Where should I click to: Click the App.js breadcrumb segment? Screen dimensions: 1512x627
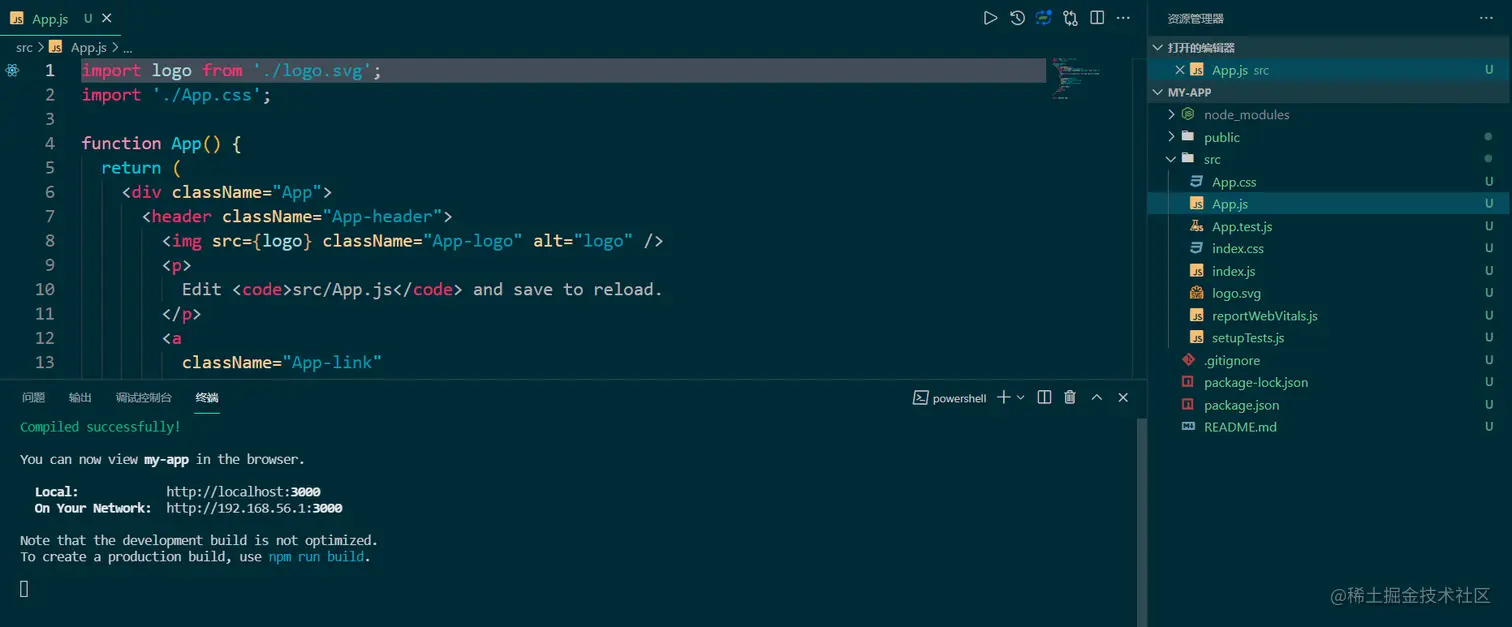pyautogui.click(x=88, y=47)
